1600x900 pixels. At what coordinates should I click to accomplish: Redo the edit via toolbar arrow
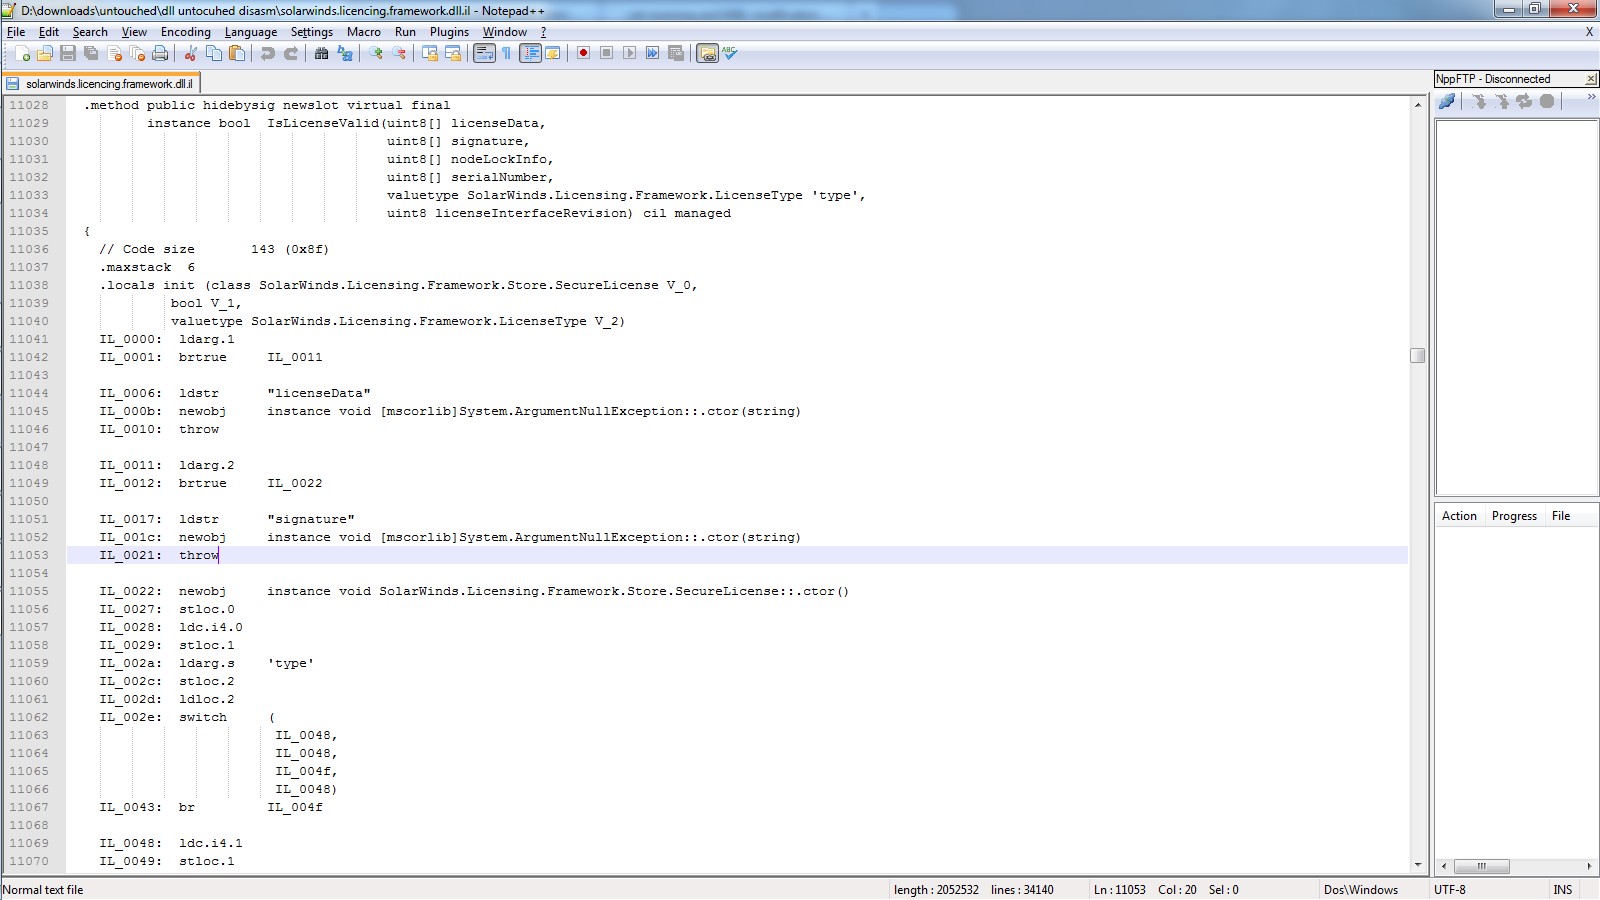point(291,54)
